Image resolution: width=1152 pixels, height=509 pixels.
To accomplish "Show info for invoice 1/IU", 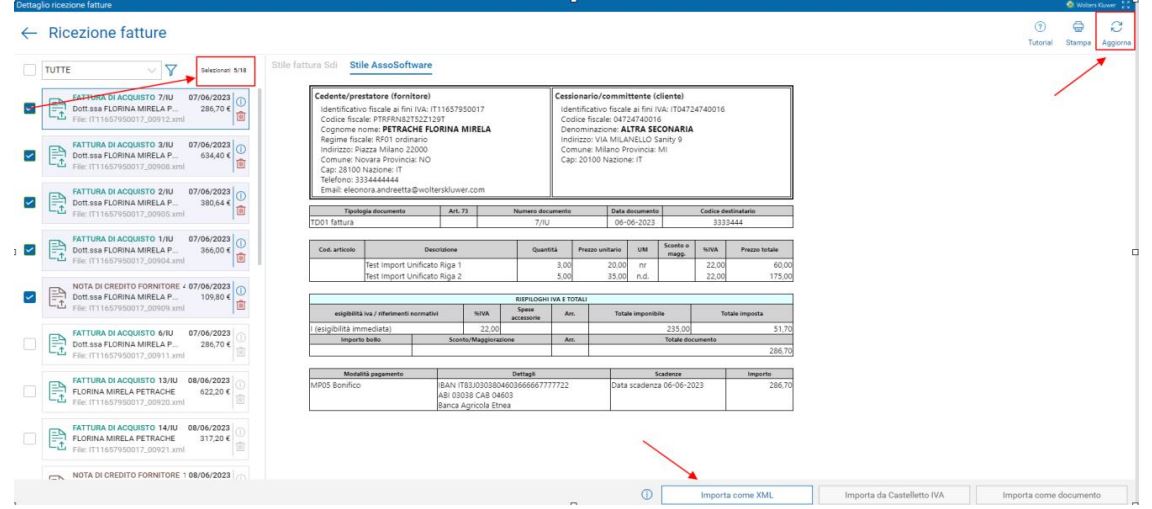I will [240, 244].
